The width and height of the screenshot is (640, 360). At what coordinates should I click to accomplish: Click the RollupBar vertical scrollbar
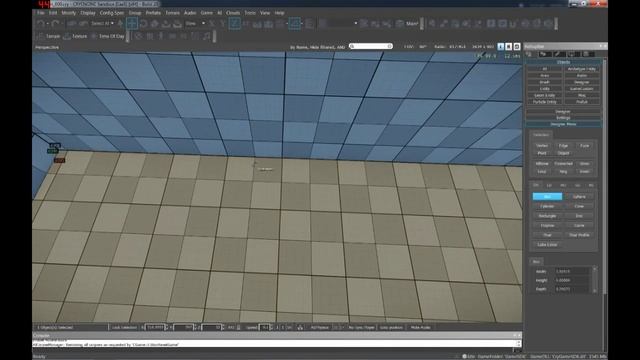pos(605,176)
